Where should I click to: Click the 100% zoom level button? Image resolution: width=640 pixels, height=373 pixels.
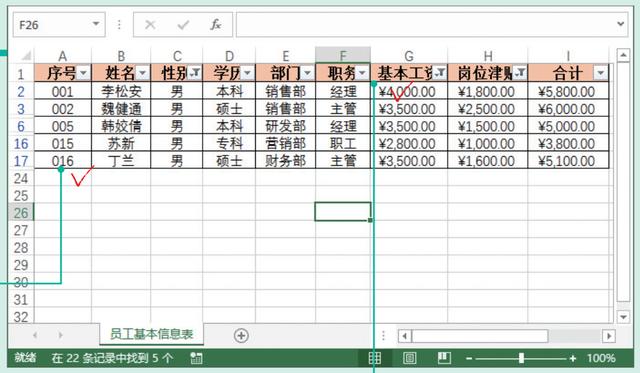[601, 358]
